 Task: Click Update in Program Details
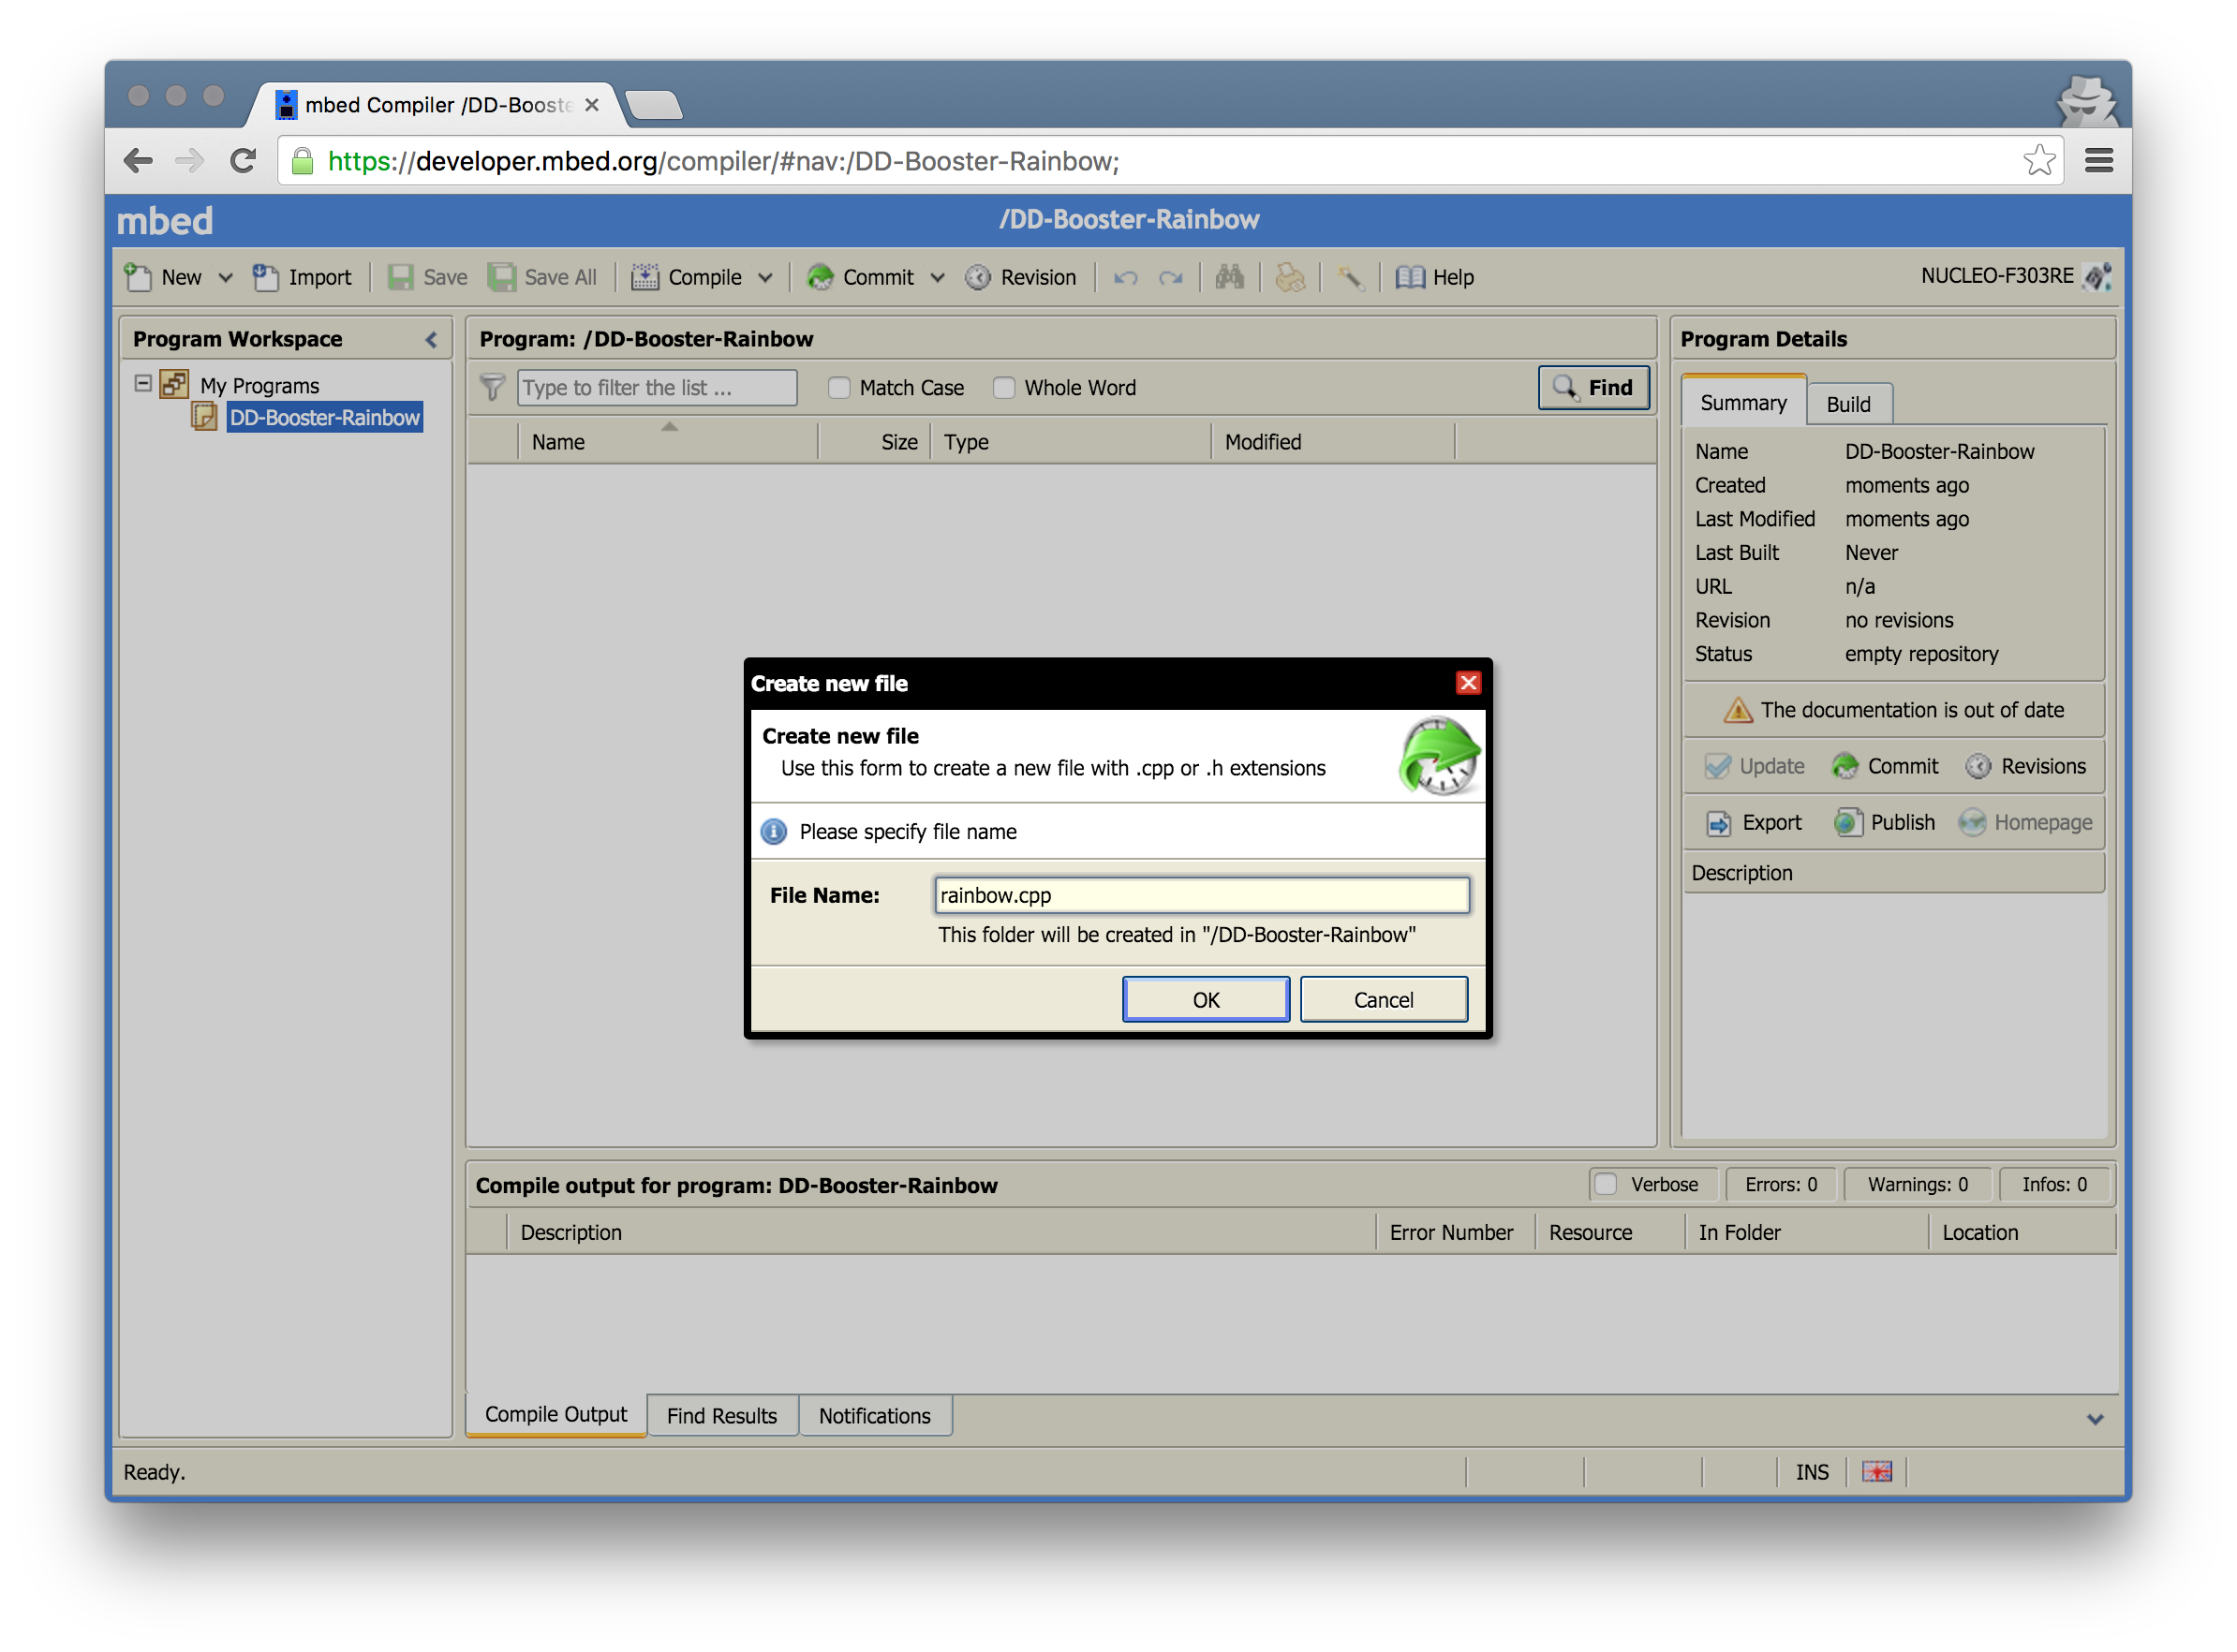click(x=1755, y=766)
